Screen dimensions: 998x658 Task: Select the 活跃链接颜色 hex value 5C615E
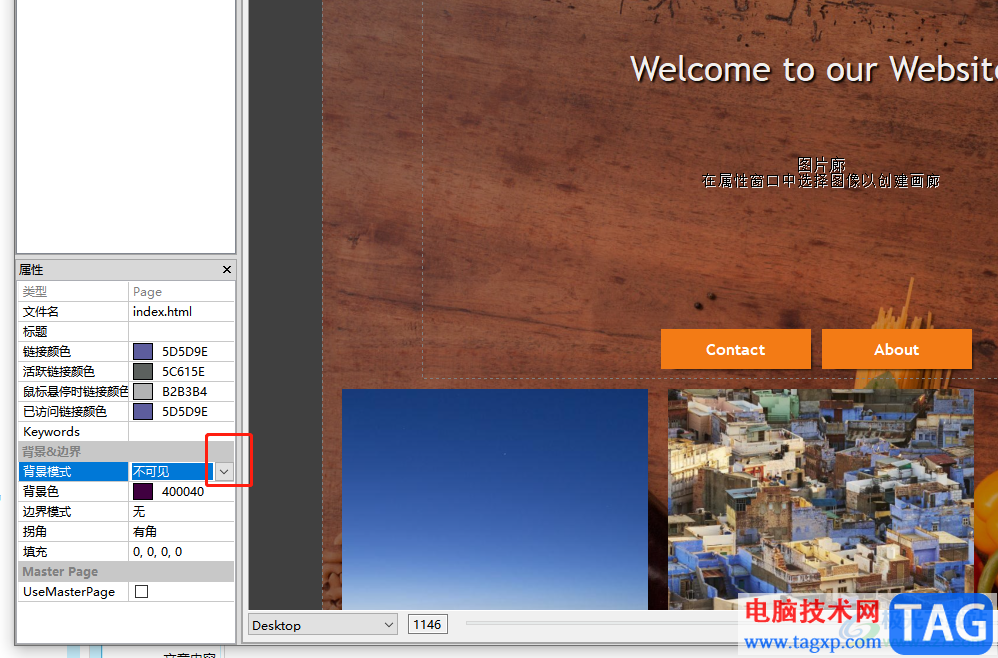coord(183,372)
